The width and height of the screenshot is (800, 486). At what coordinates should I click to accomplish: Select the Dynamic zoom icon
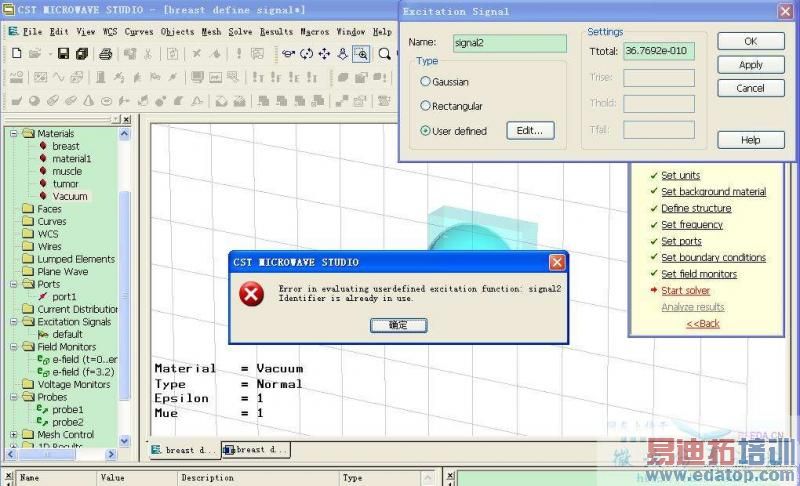343,53
